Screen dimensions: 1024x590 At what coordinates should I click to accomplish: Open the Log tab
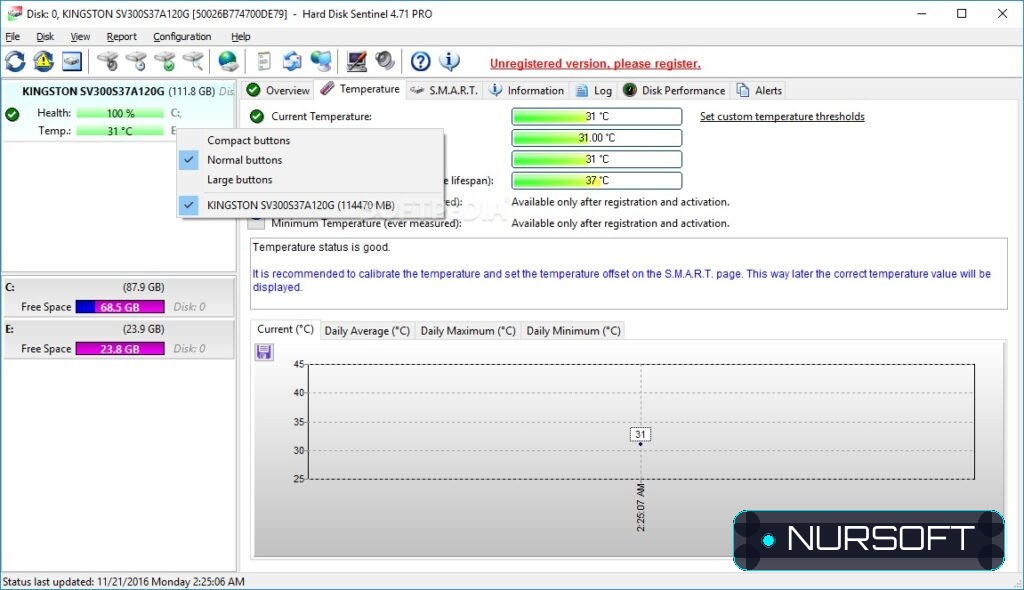(594, 90)
